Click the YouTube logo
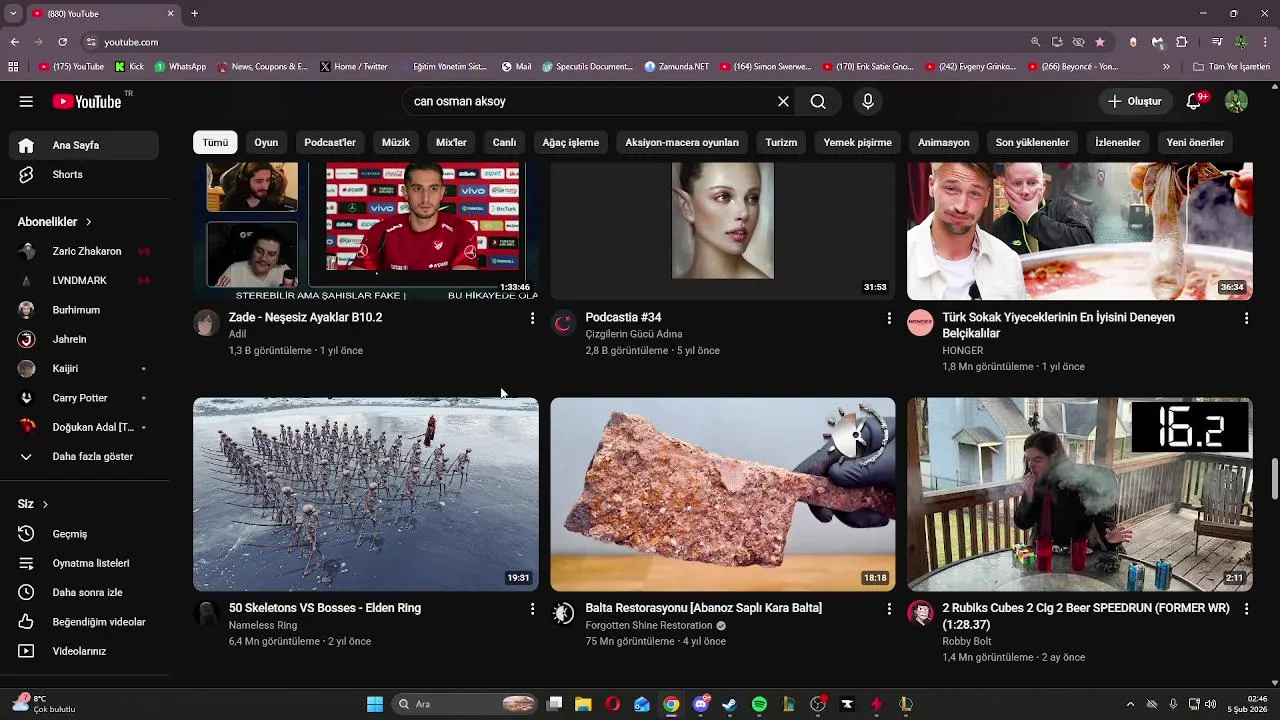The width and height of the screenshot is (1280, 720). point(87,101)
